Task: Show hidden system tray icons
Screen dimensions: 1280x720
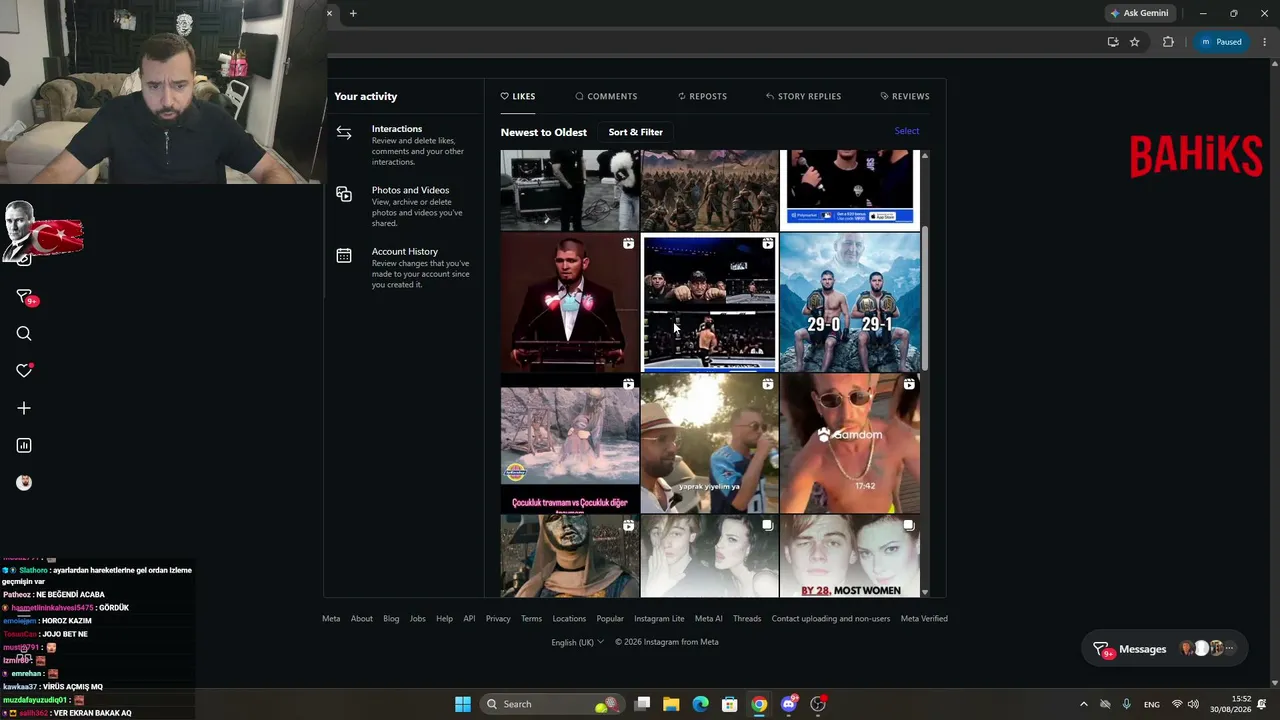Action: point(1083,704)
